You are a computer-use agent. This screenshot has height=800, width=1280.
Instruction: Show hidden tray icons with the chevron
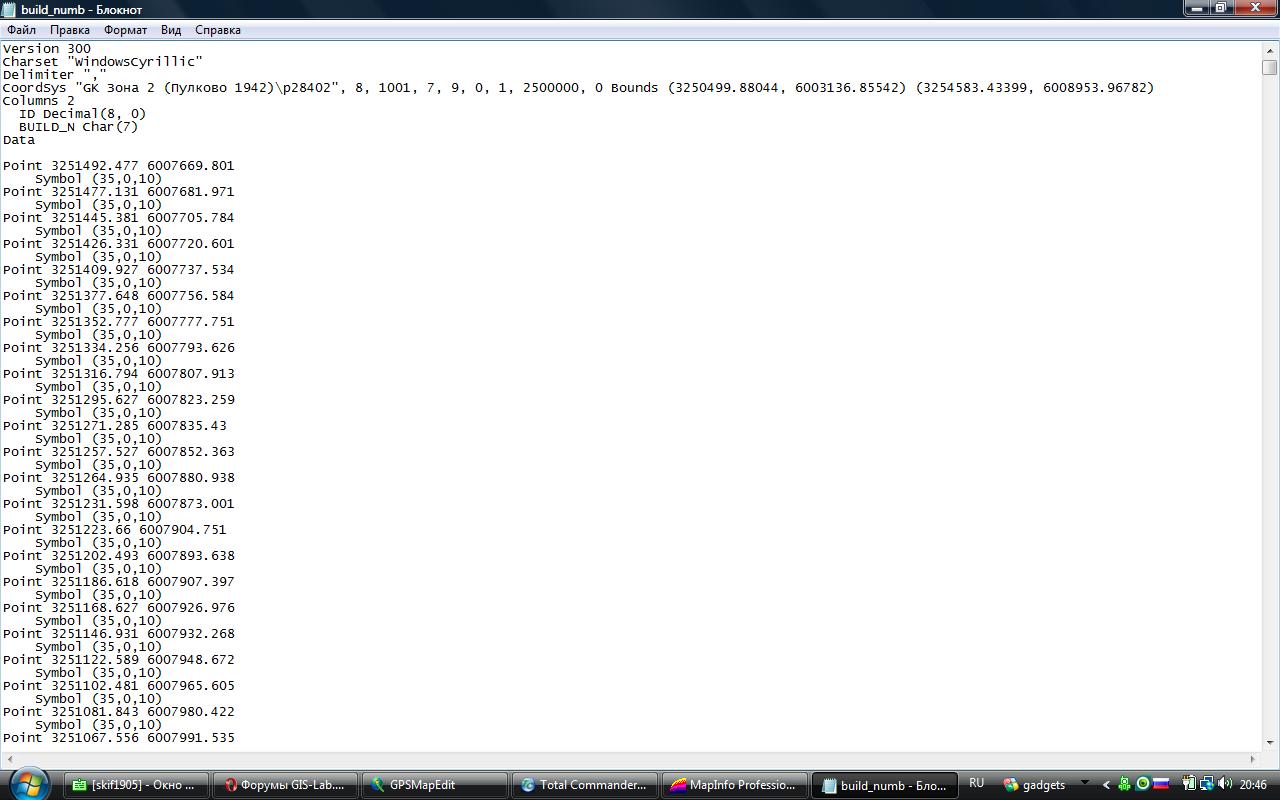pos(1106,785)
